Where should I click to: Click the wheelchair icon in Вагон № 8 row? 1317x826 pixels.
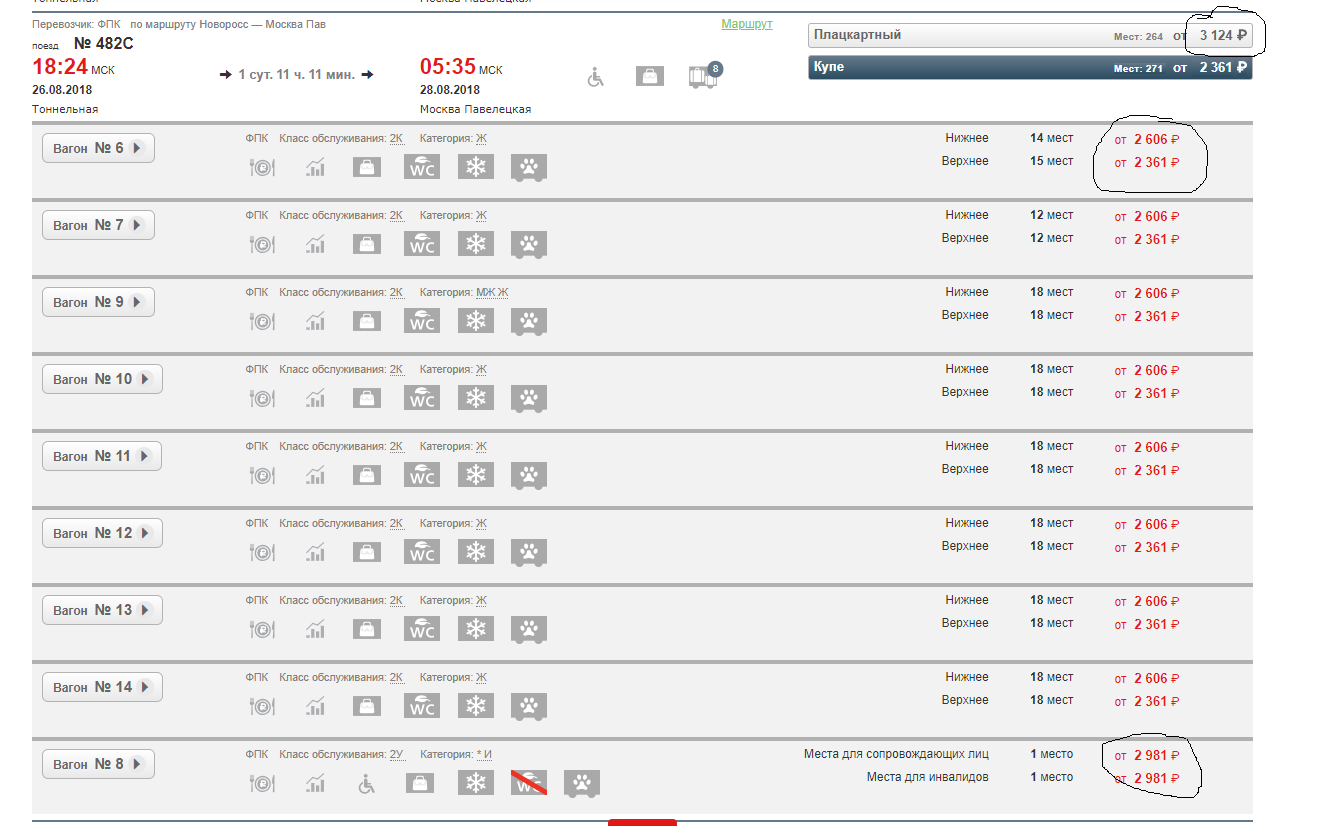click(x=367, y=783)
